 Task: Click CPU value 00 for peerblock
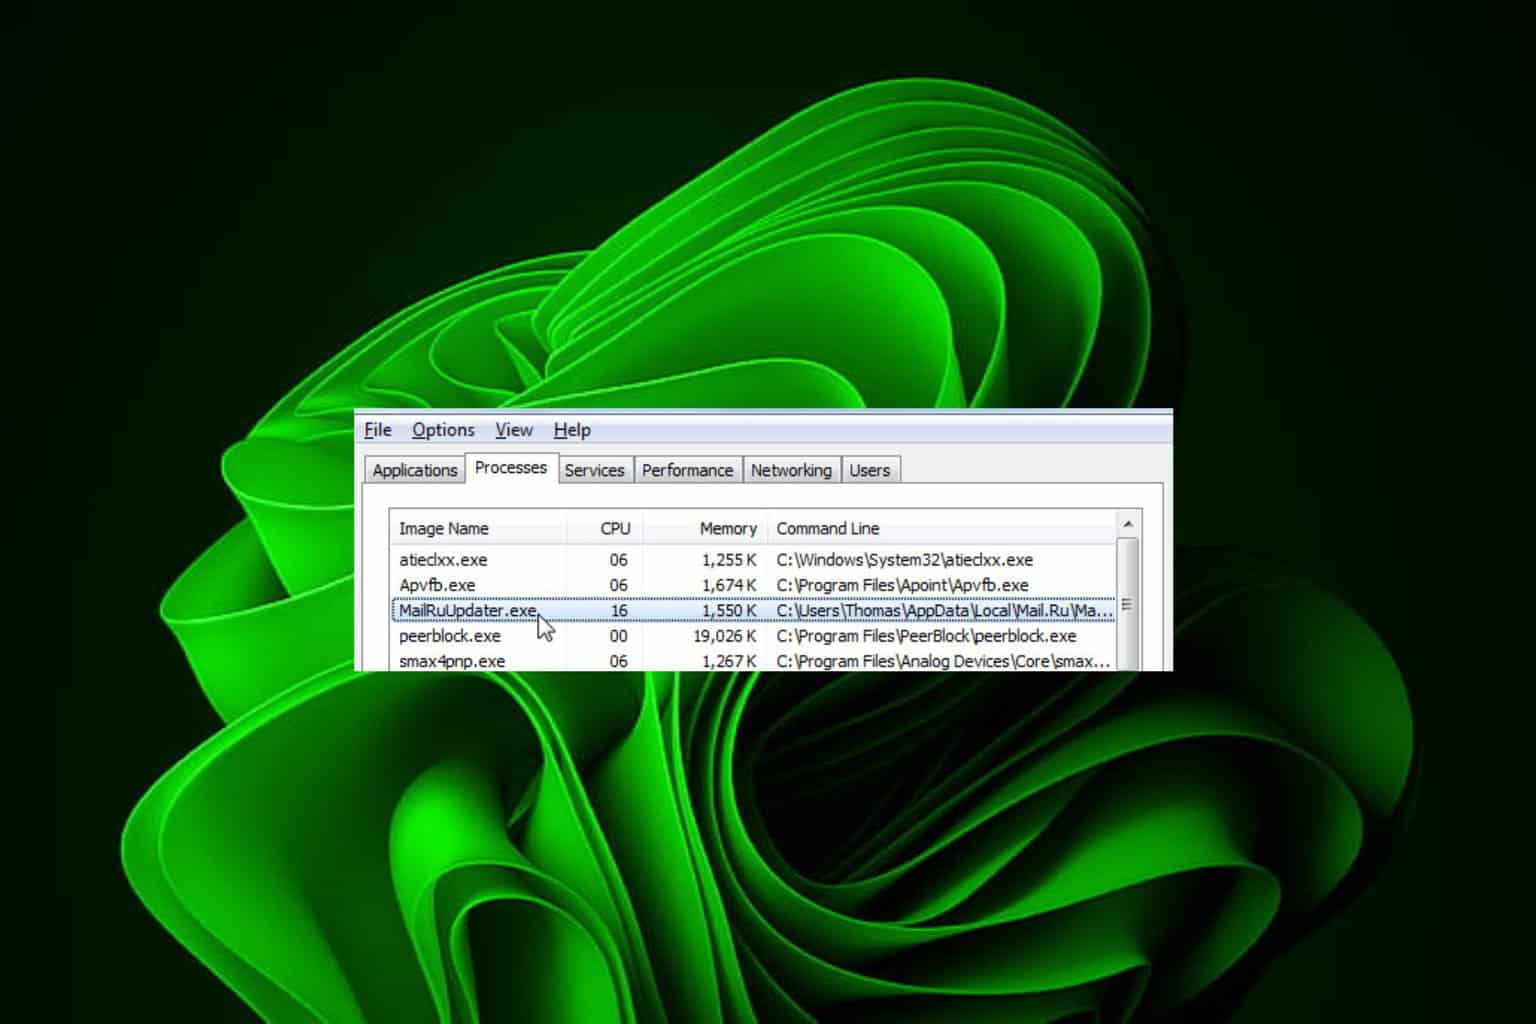click(619, 636)
